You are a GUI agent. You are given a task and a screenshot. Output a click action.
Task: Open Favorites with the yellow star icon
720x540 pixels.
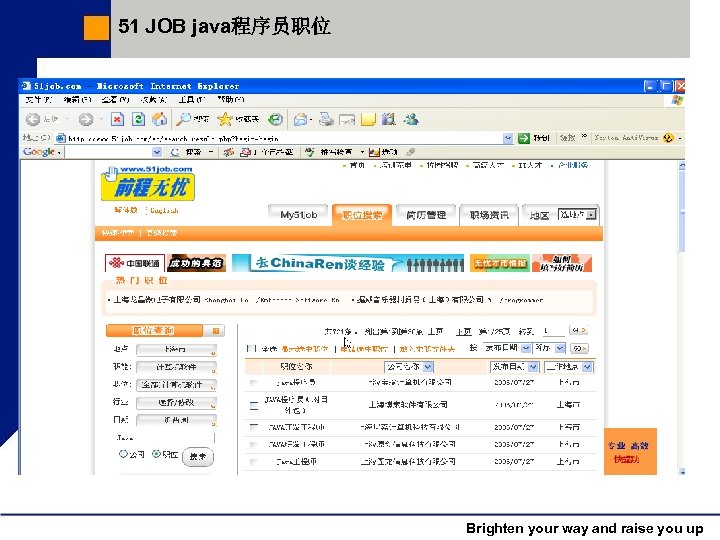pyautogui.click(x=225, y=119)
